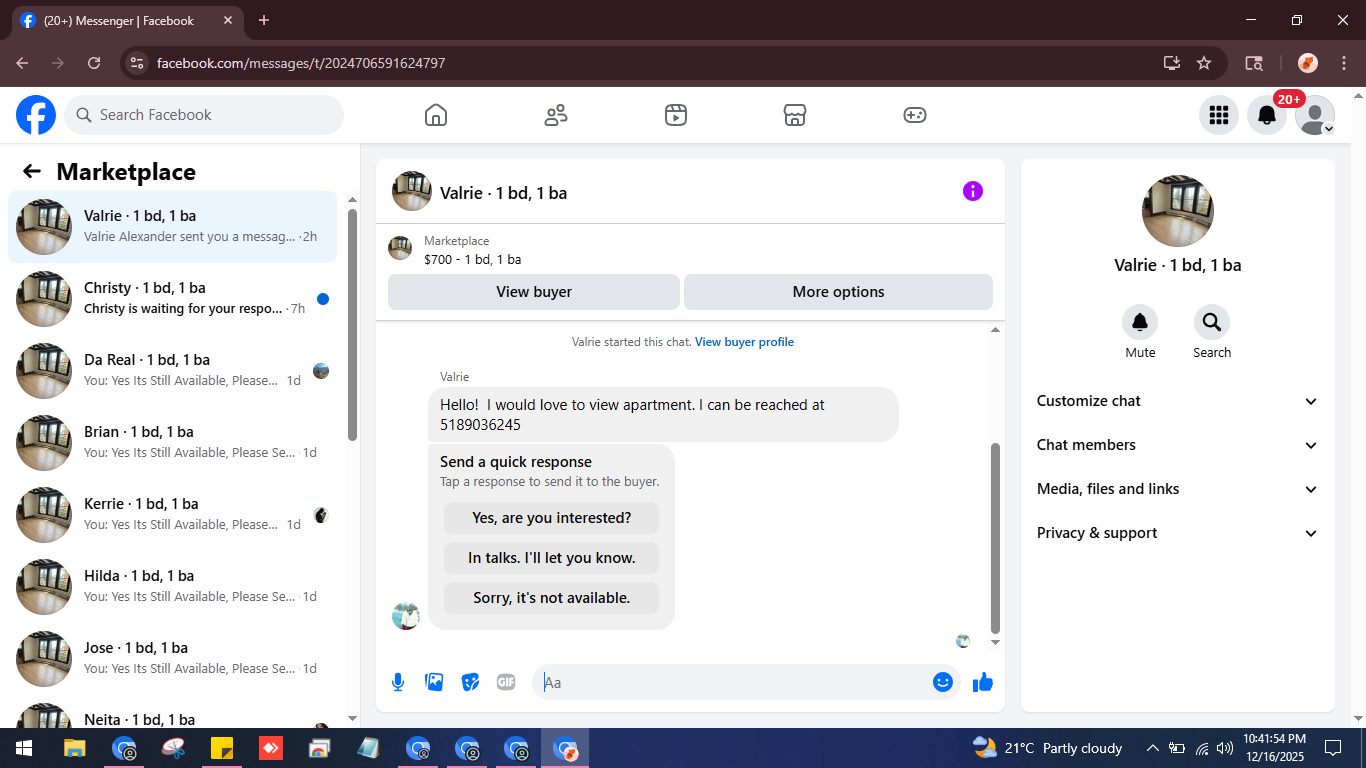Open the Hilda conversation
1366x768 pixels.
click(x=172, y=587)
